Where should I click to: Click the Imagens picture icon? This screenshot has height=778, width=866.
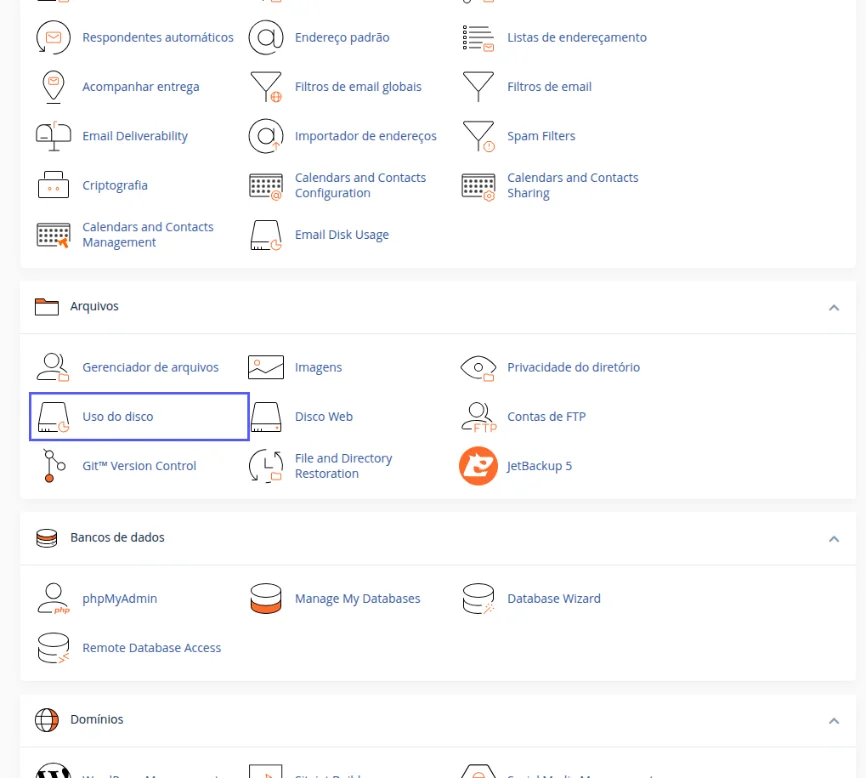tap(266, 367)
